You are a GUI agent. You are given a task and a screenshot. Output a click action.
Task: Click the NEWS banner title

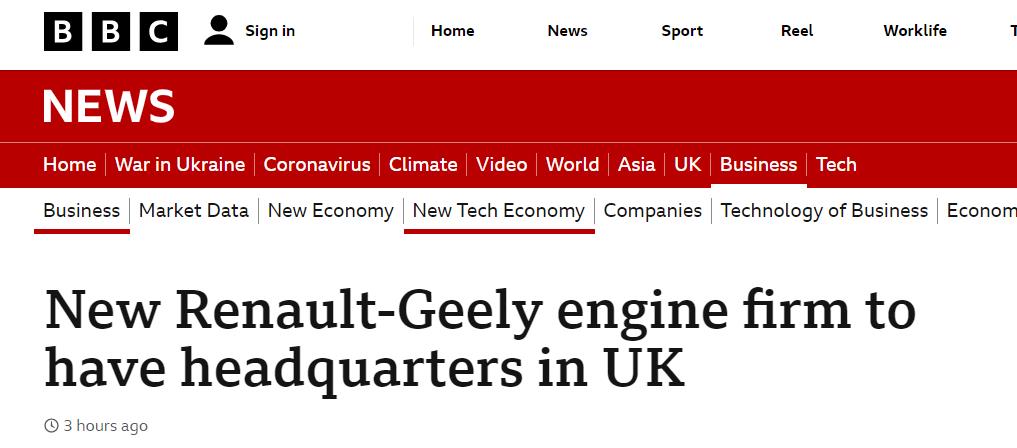click(108, 107)
